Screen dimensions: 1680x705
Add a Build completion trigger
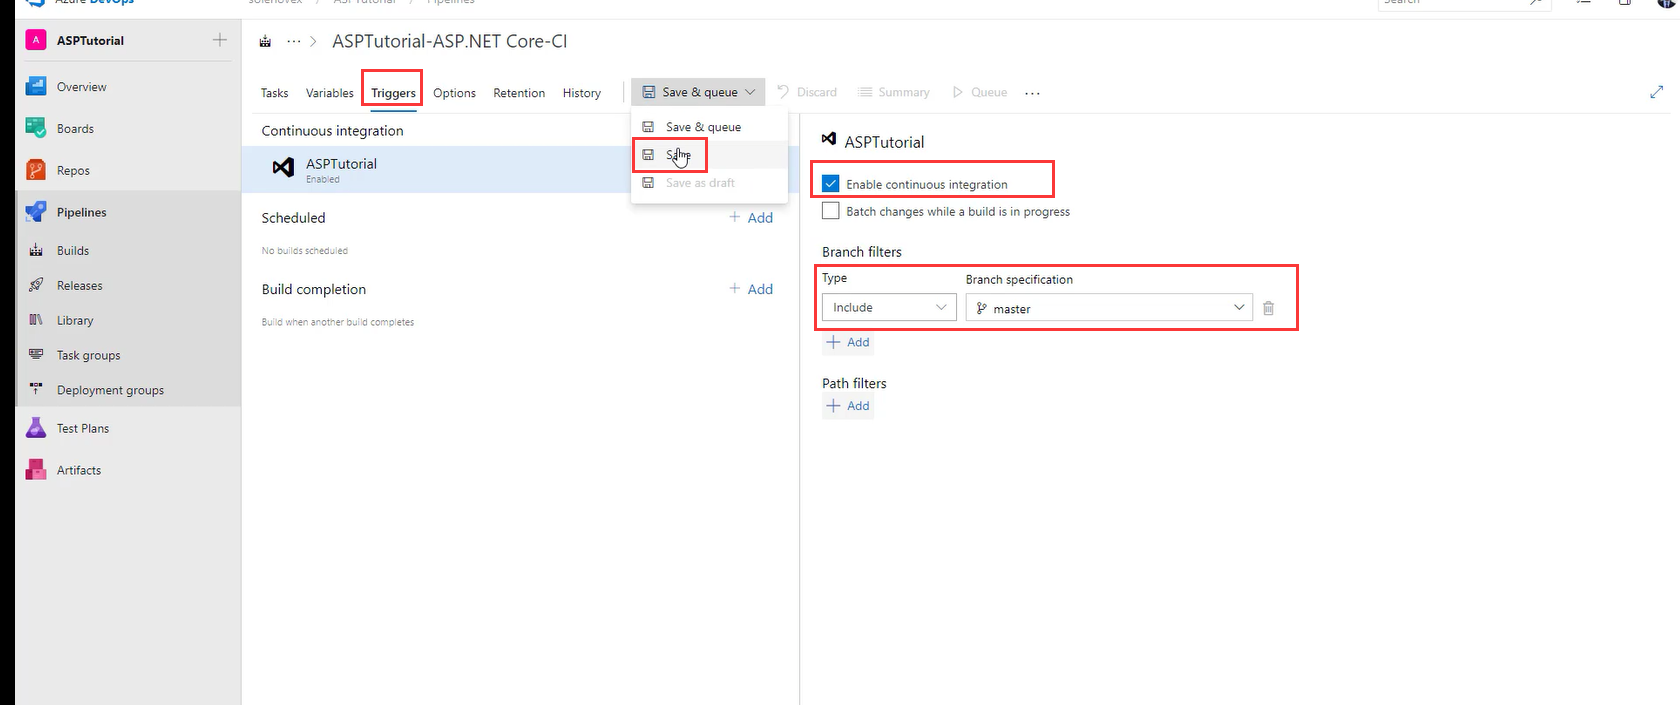click(x=751, y=289)
